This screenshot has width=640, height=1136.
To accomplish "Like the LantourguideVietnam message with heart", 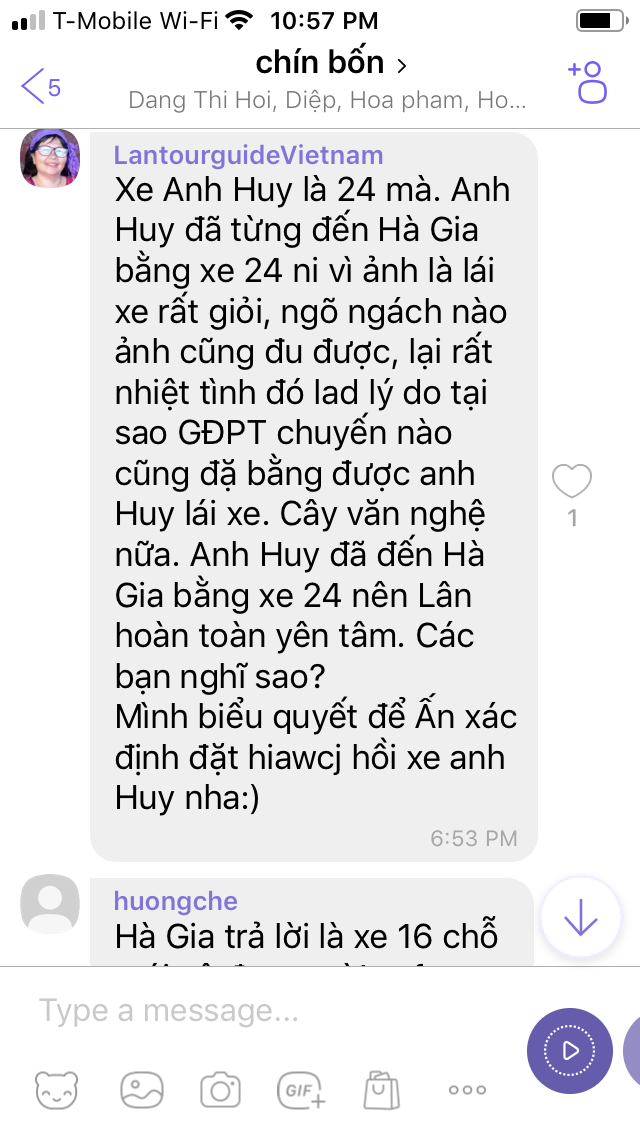I will pyautogui.click(x=572, y=481).
